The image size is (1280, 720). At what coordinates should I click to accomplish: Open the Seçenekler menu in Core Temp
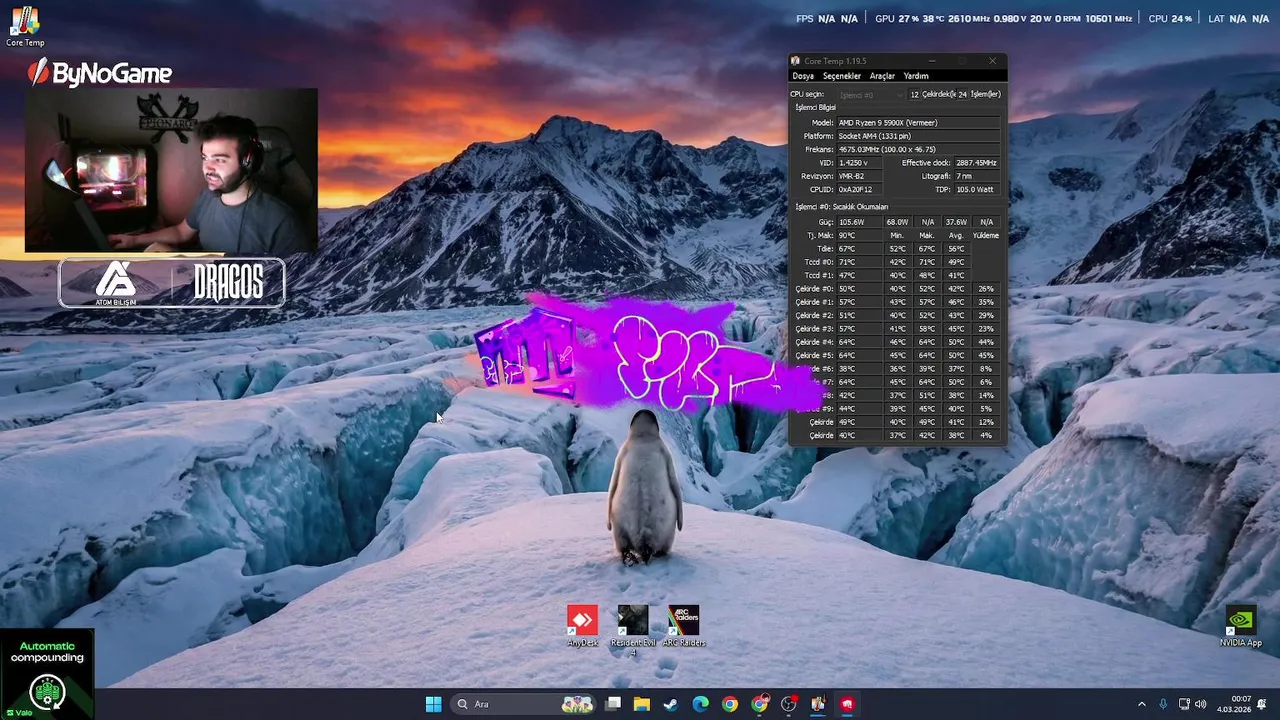pyautogui.click(x=841, y=76)
